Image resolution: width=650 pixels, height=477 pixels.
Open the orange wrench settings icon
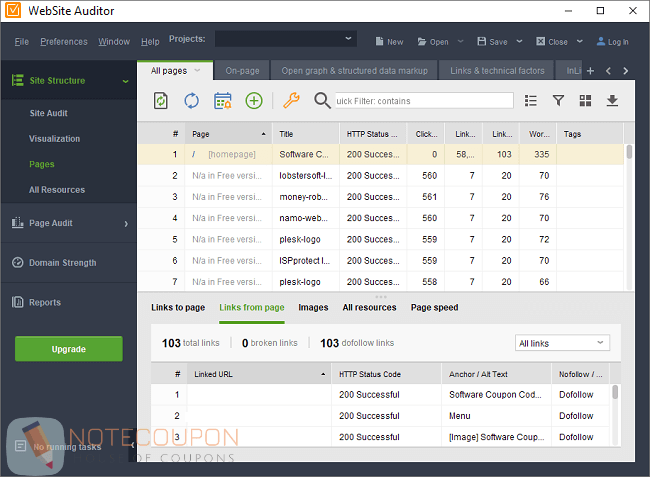pos(291,101)
